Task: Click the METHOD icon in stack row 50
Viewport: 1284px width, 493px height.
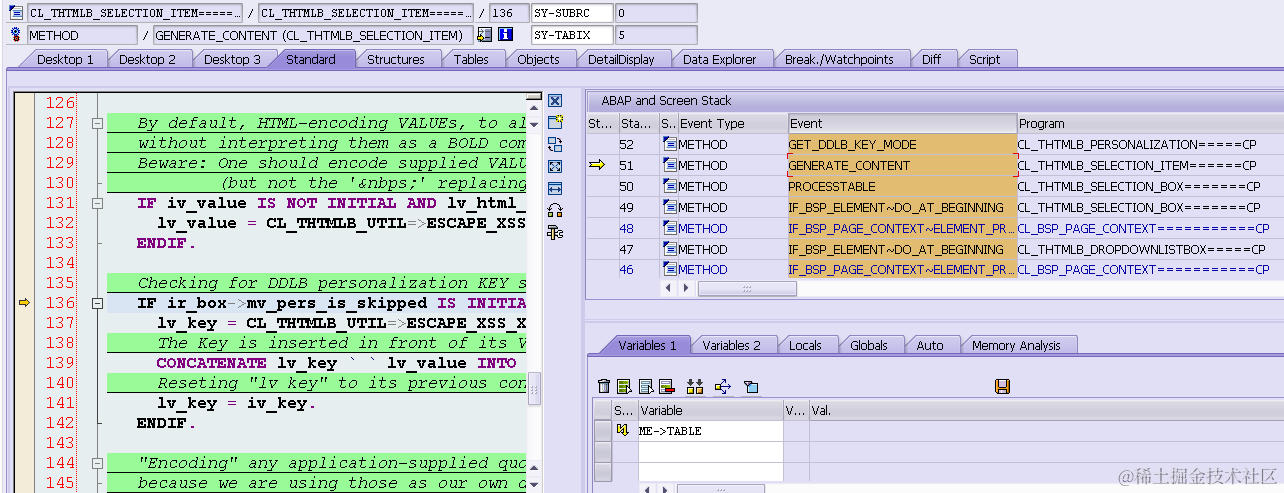Action: (669, 187)
